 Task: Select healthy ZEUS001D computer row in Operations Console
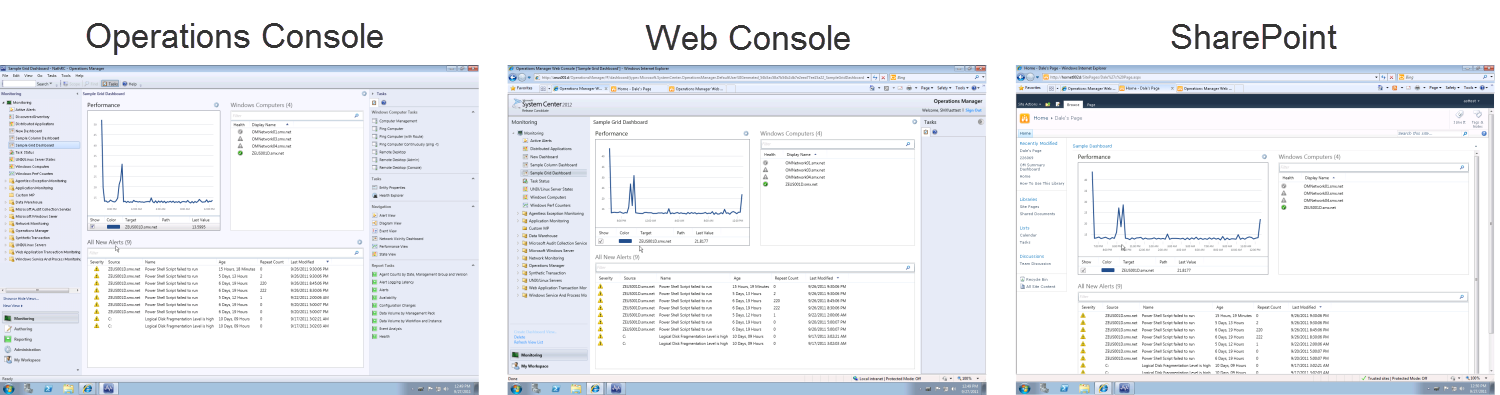(265, 152)
